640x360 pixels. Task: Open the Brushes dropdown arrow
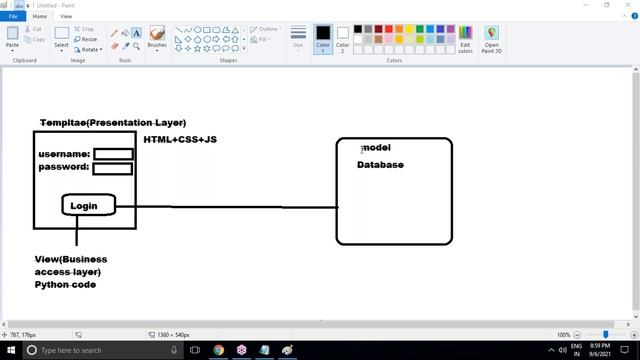coord(157,51)
